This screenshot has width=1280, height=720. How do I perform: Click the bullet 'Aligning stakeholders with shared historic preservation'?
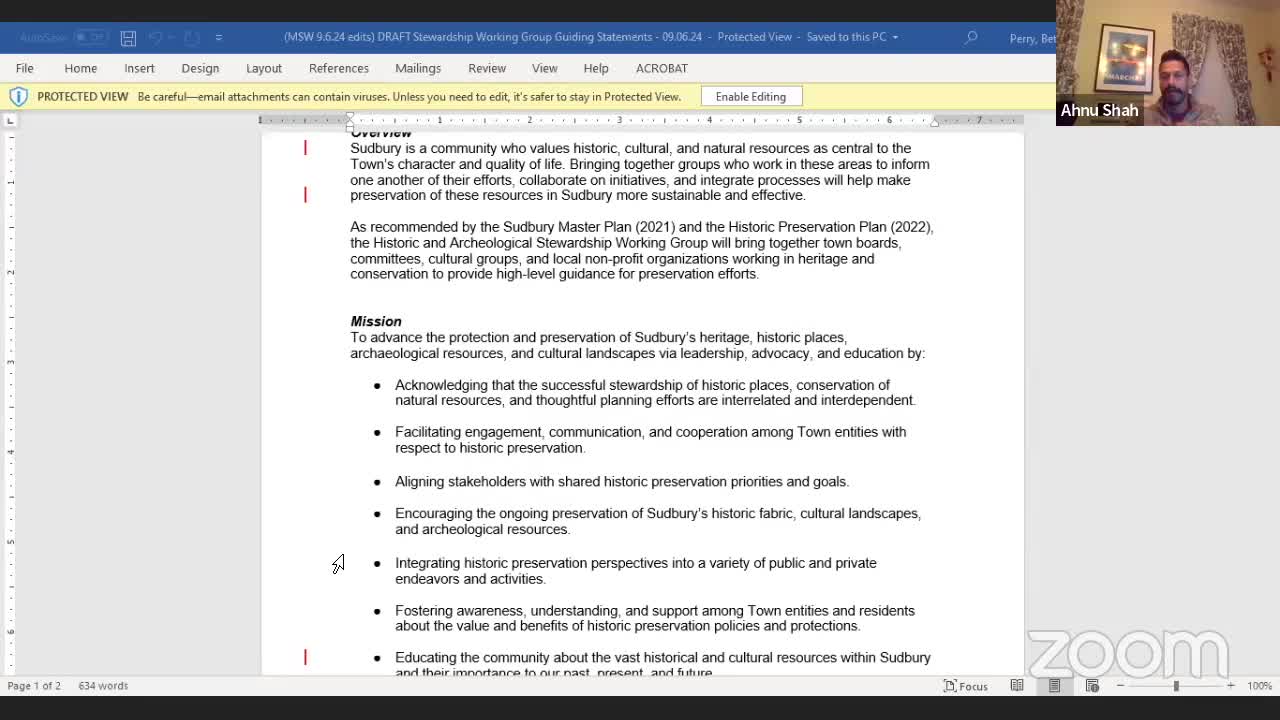(622, 481)
